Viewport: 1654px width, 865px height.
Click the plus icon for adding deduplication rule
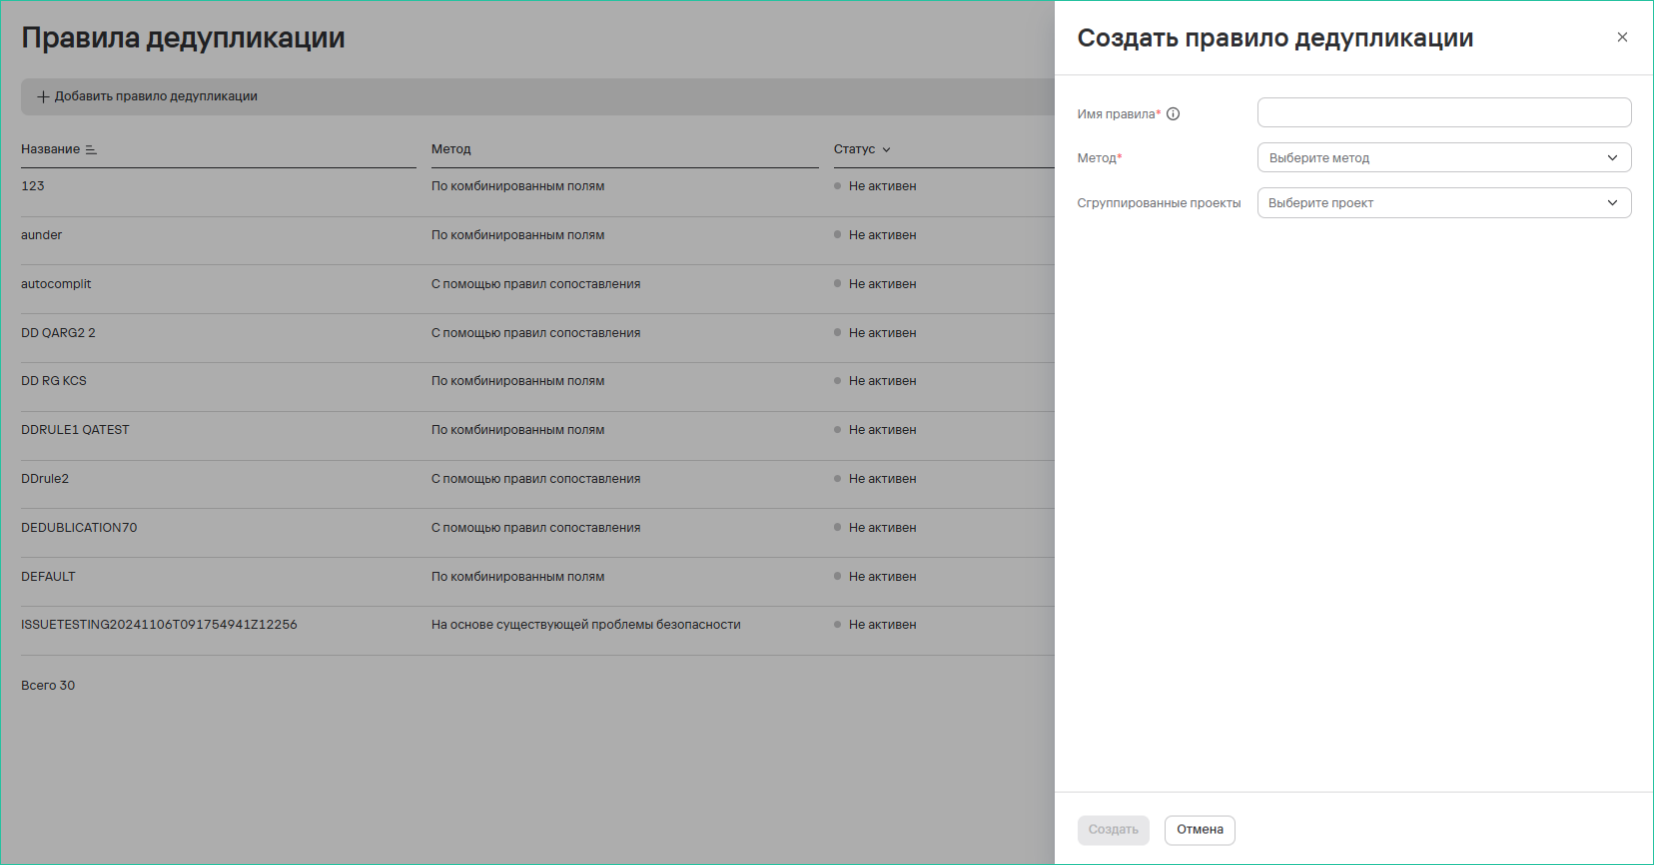tap(43, 97)
